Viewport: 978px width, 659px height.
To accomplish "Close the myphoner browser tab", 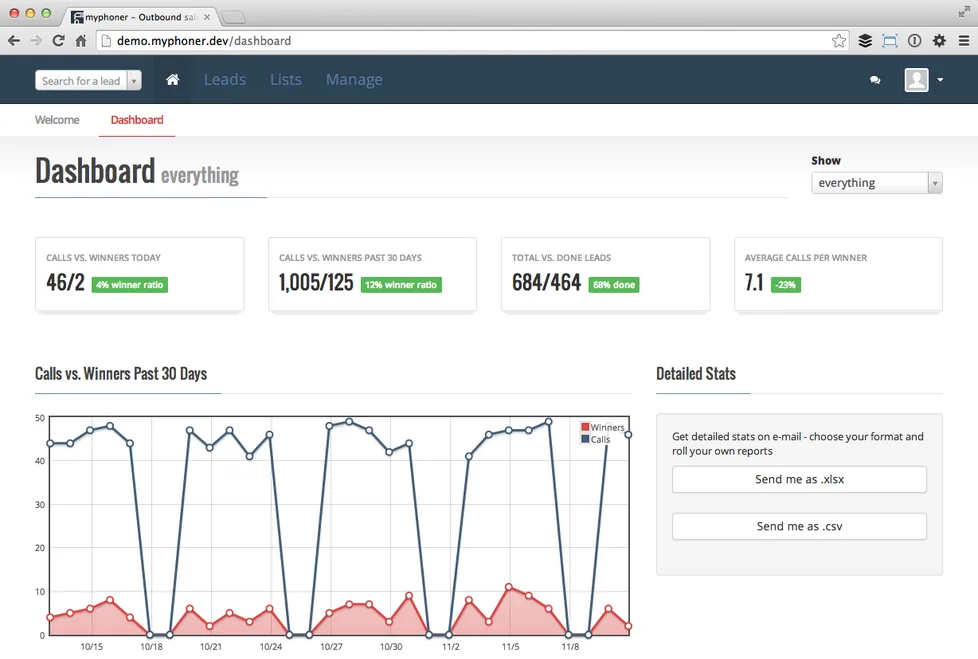I will coord(207,17).
